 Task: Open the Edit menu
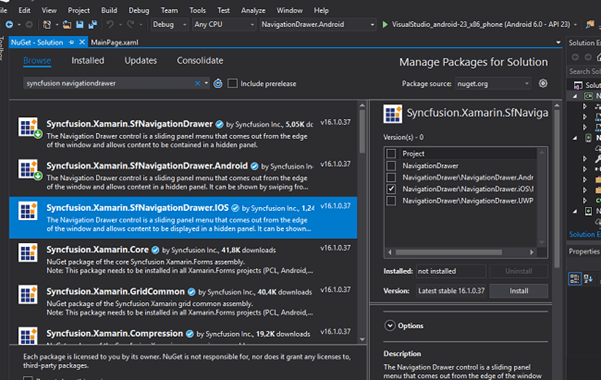[25, 10]
